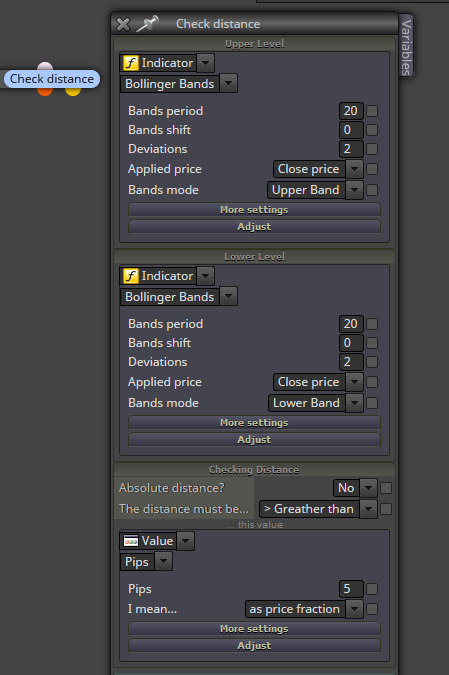Open the Upper Band mode dropdown
Screen dimensions: 449x675
click(x=315, y=190)
